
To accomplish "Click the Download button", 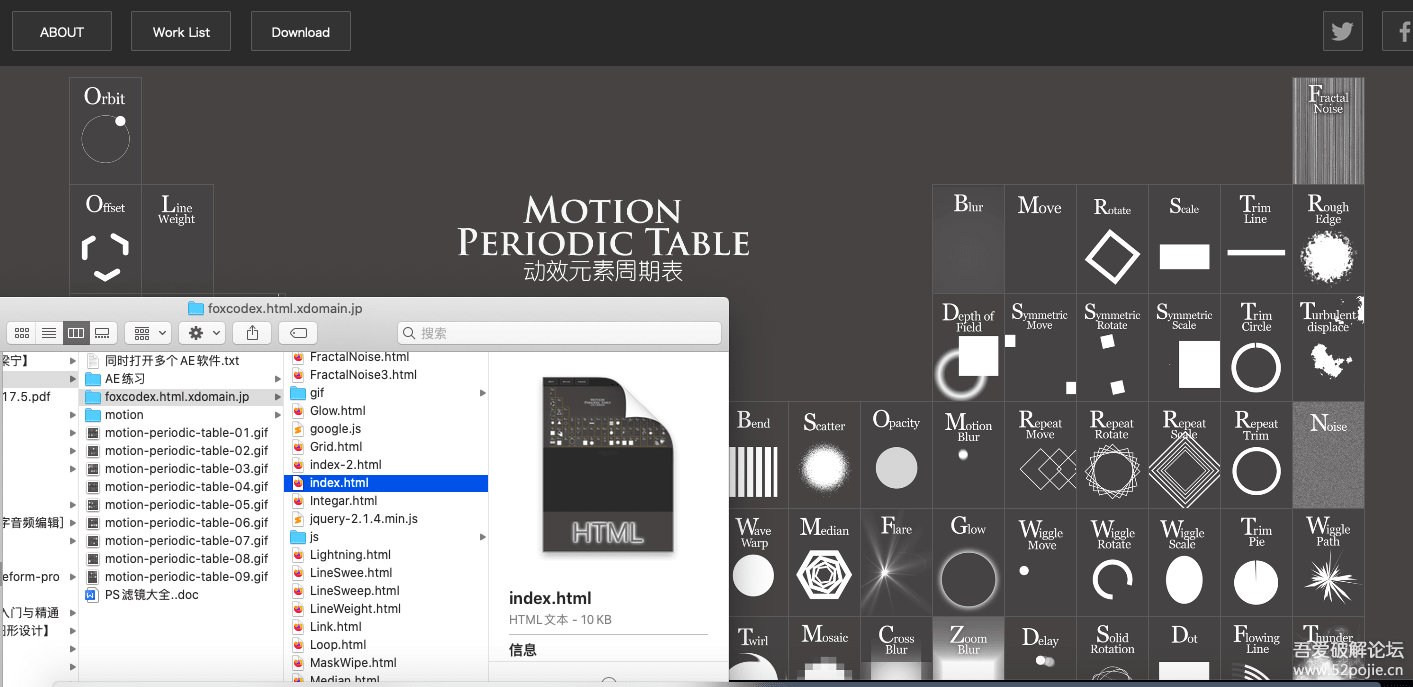I will click(300, 31).
